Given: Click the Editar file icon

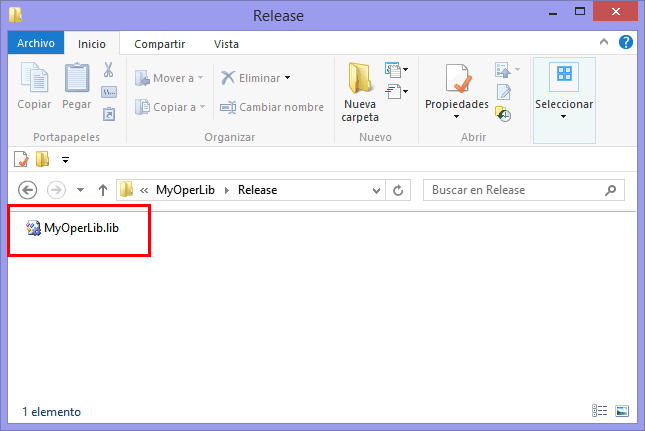Looking at the screenshot, I should 504,92.
